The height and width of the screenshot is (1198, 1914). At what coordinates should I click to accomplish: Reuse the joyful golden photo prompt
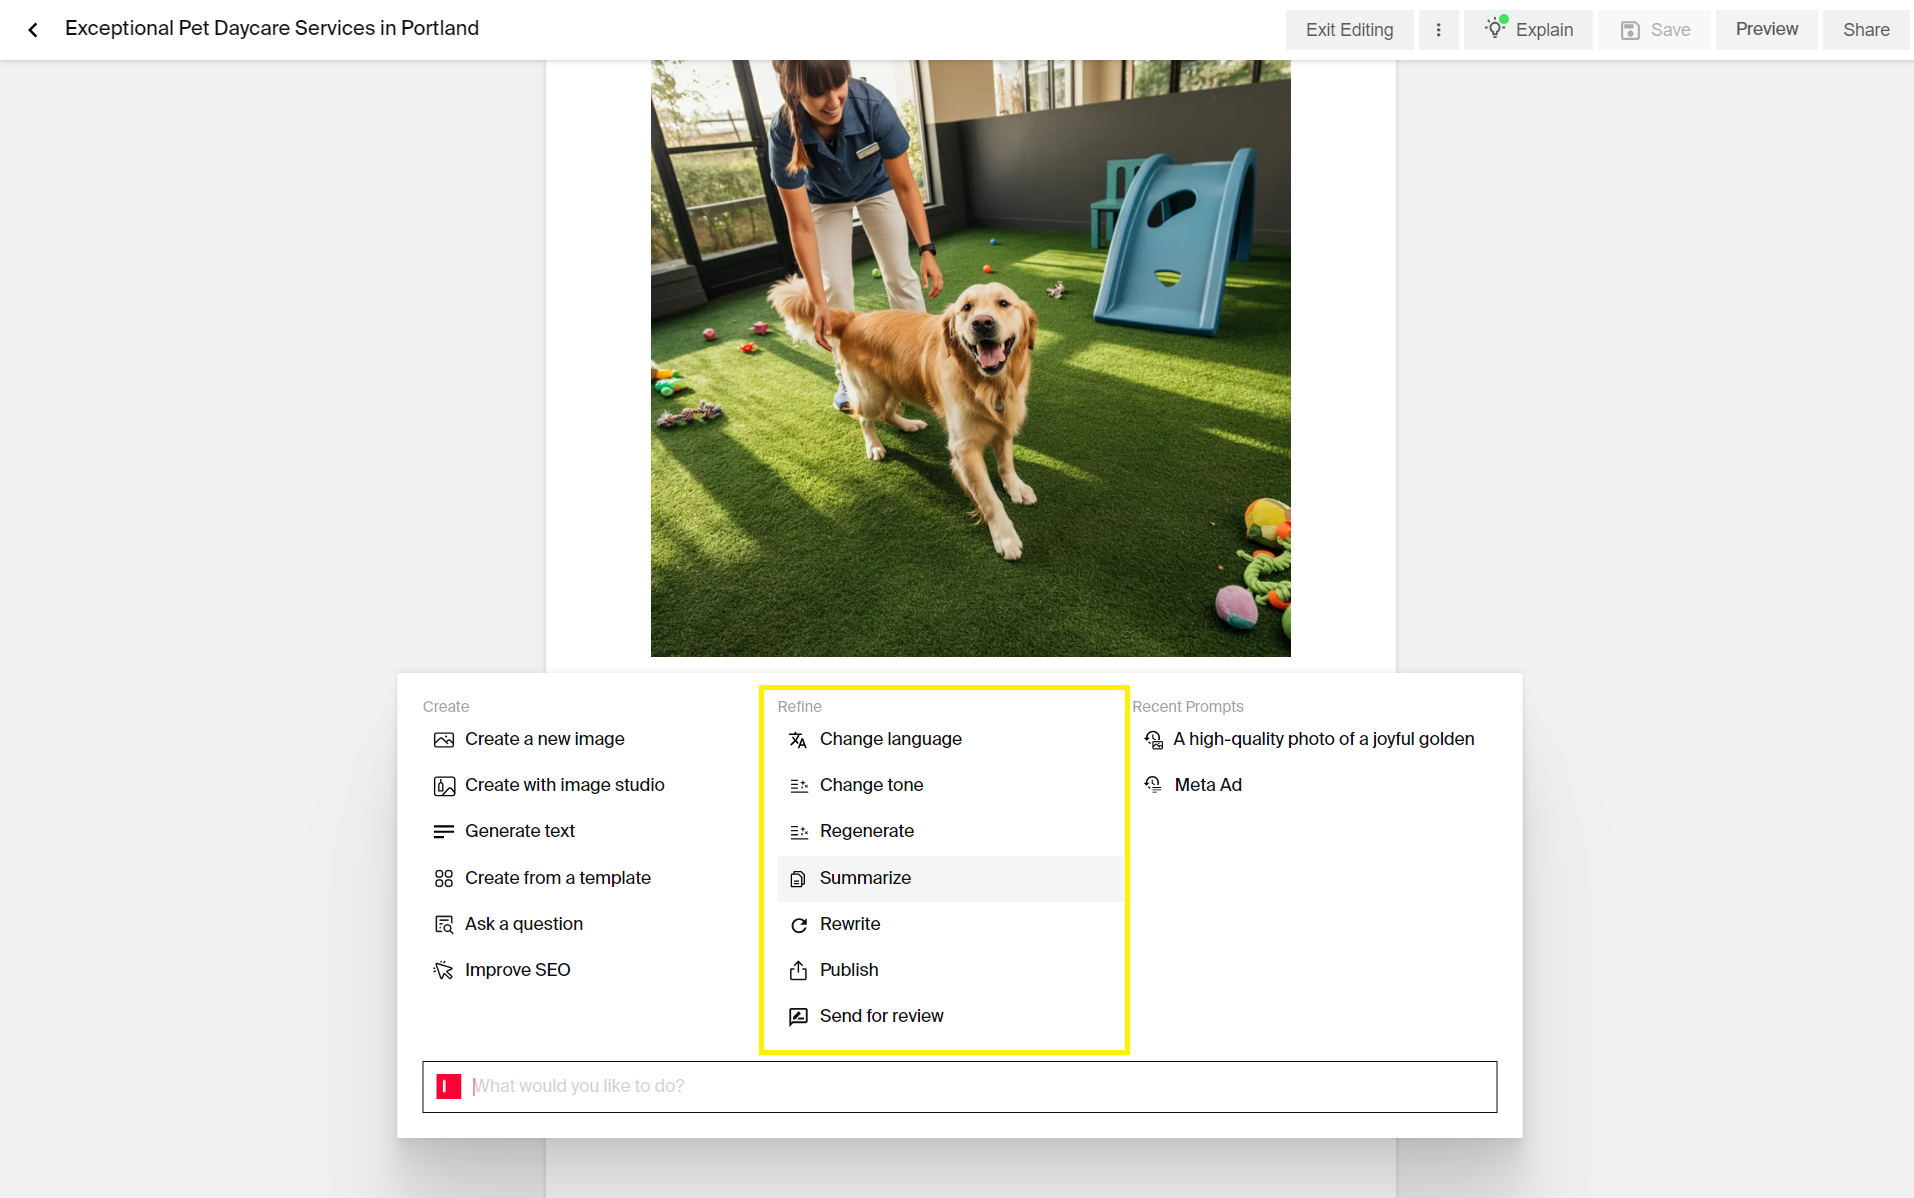click(1323, 739)
